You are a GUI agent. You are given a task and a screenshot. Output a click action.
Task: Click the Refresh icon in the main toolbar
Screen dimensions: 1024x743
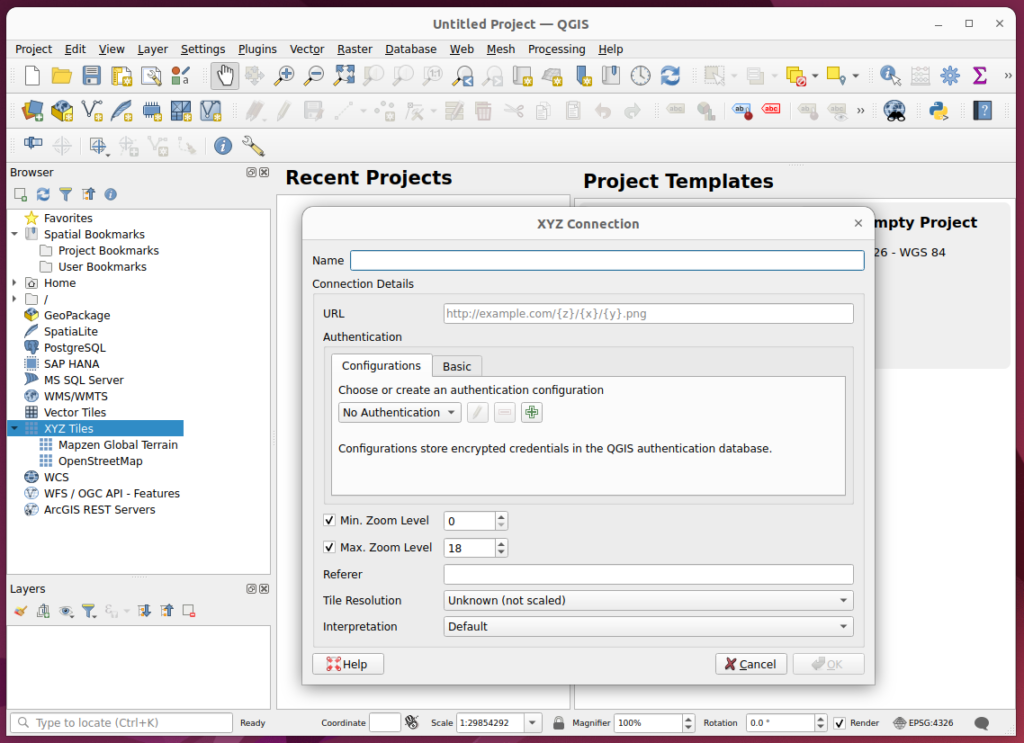(x=670, y=76)
